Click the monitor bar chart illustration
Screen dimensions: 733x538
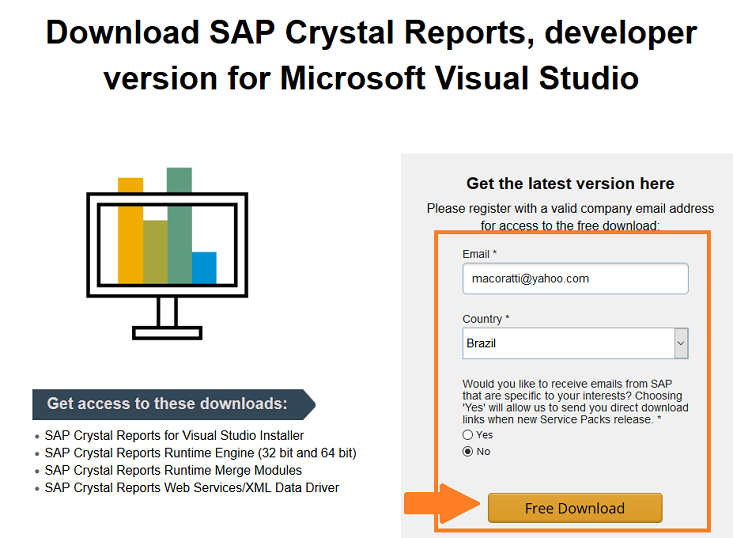(x=167, y=253)
